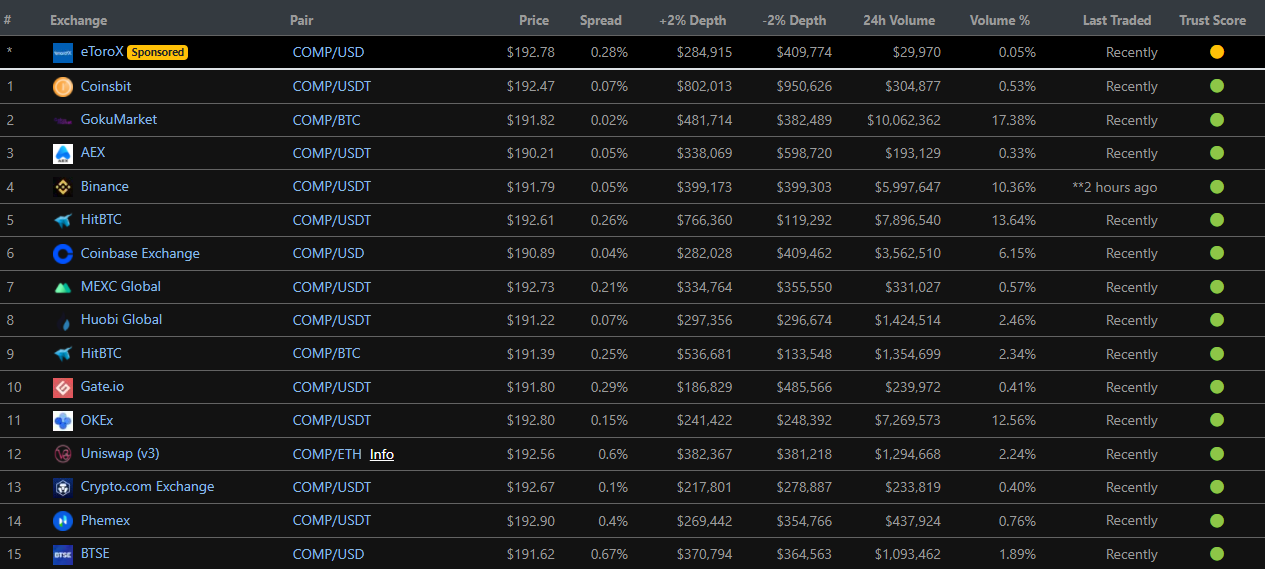Open the eToroX exchange link
Image resolution: width=1265 pixels, height=569 pixels.
(x=102, y=52)
